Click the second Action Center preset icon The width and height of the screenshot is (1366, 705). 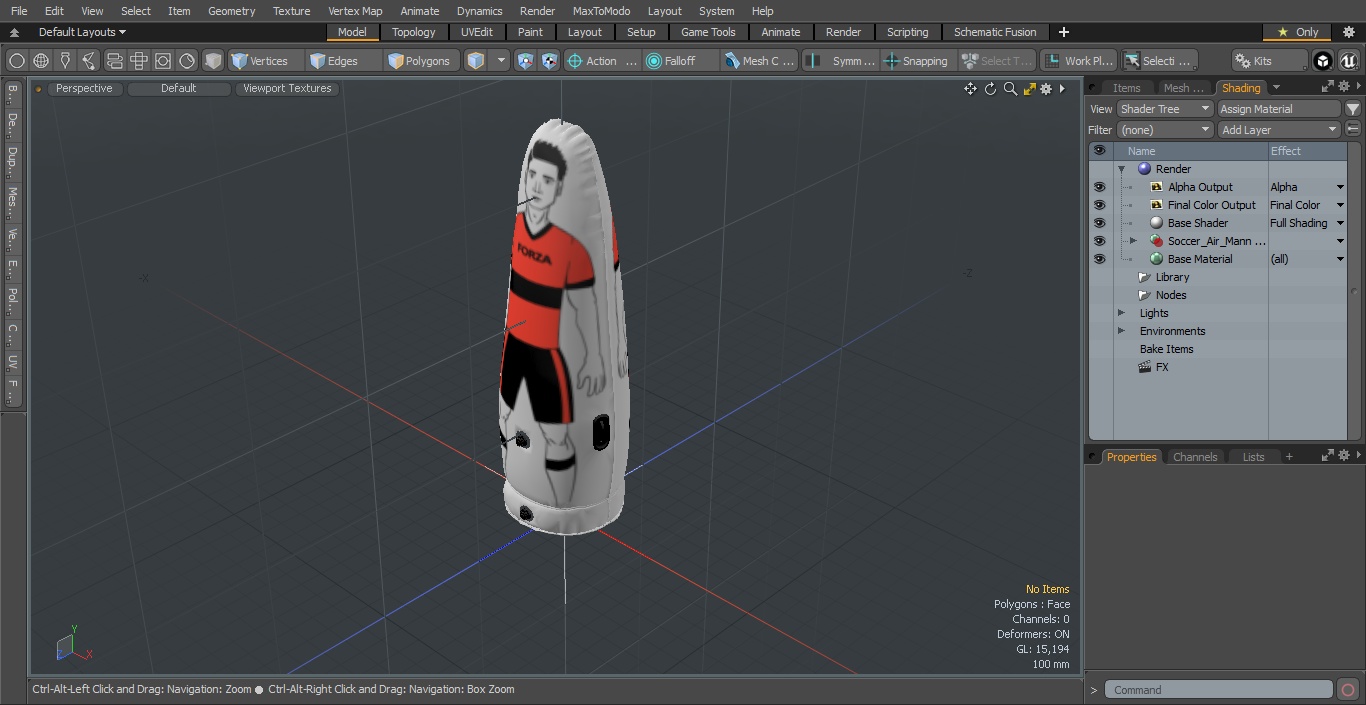[x=550, y=61]
